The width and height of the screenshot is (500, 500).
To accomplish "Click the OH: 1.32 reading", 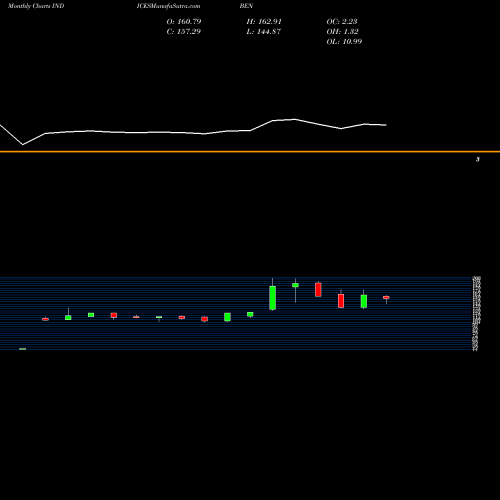I will pos(342,31).
